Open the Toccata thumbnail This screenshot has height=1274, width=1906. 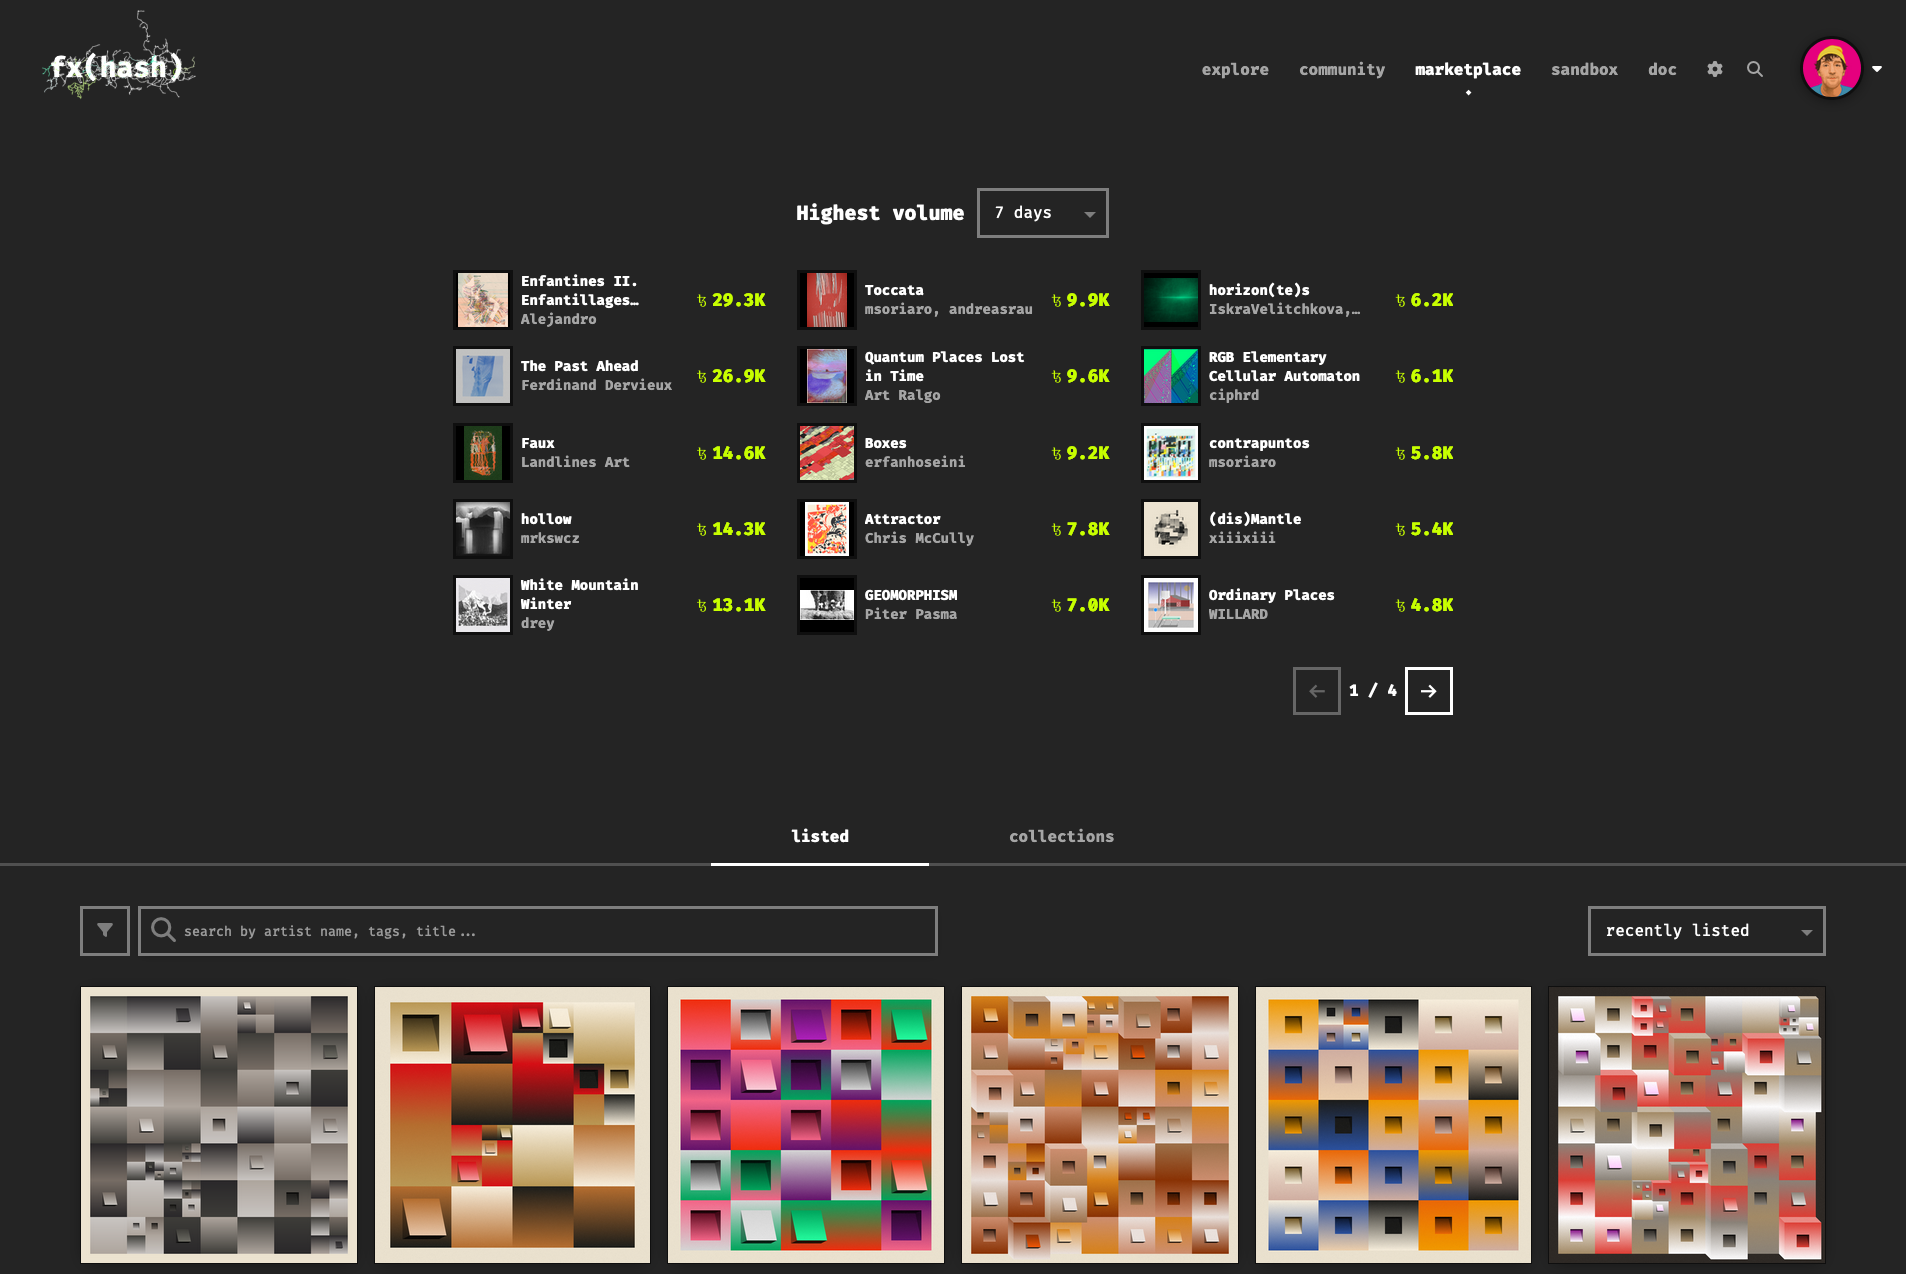click(827, 300)
